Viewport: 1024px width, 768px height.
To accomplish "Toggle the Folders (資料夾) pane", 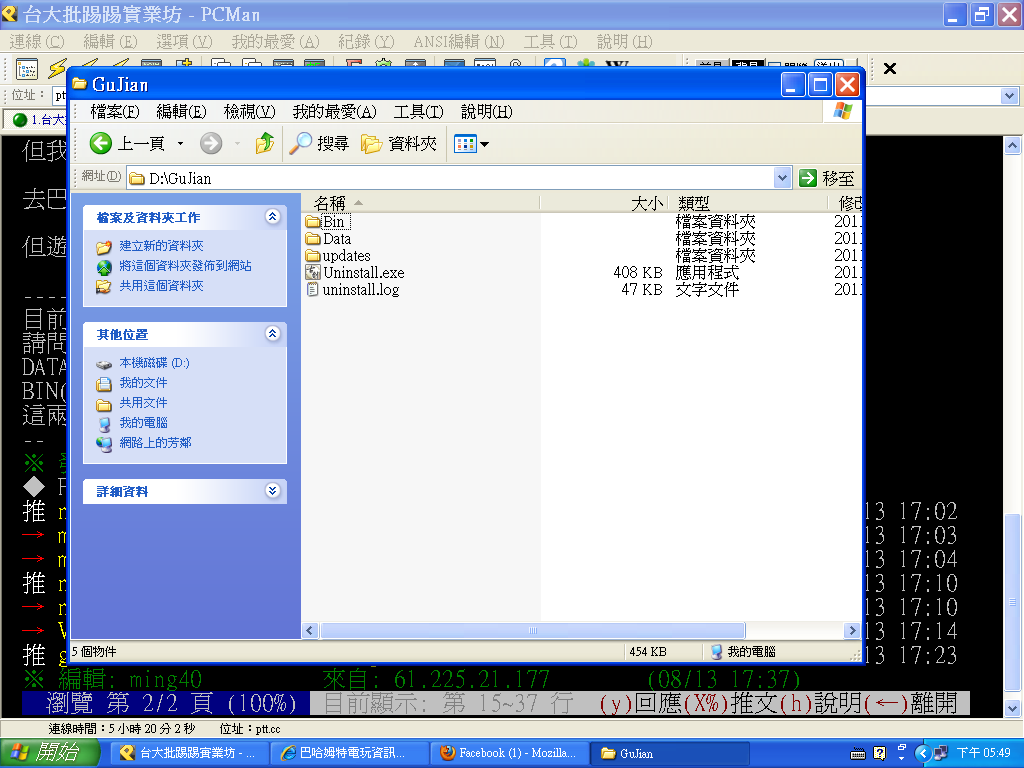I will coord(399,144).
